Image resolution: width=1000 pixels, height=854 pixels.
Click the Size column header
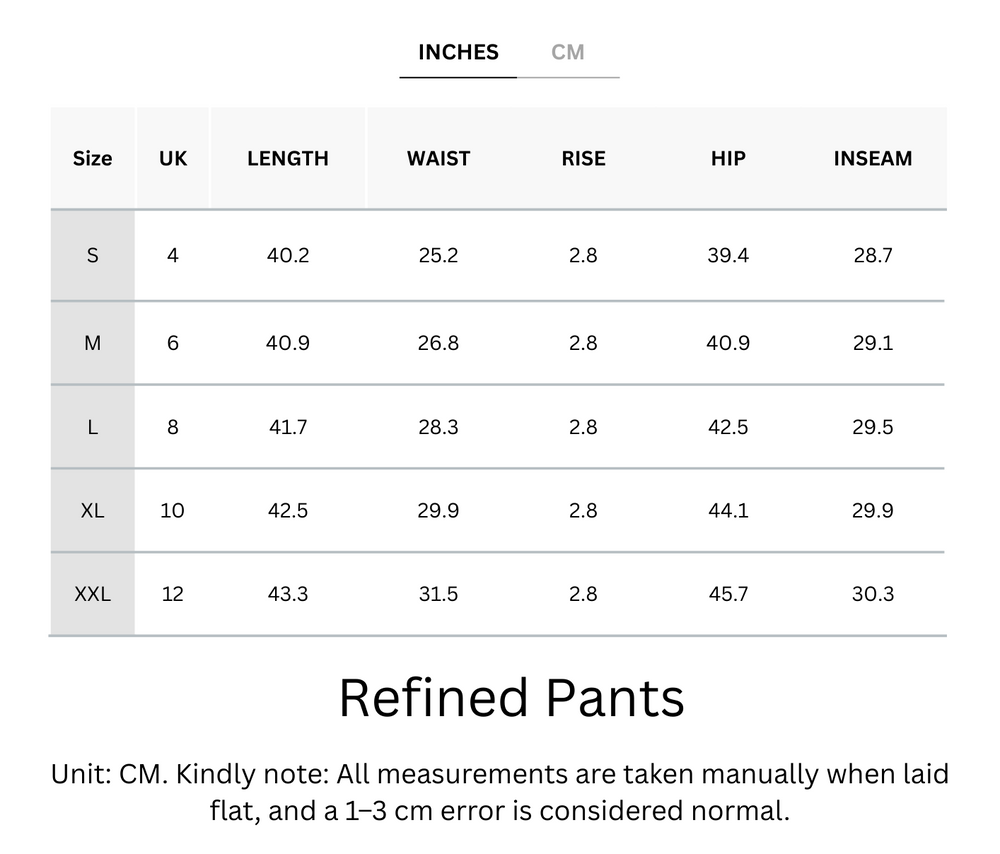pos(92,158)
